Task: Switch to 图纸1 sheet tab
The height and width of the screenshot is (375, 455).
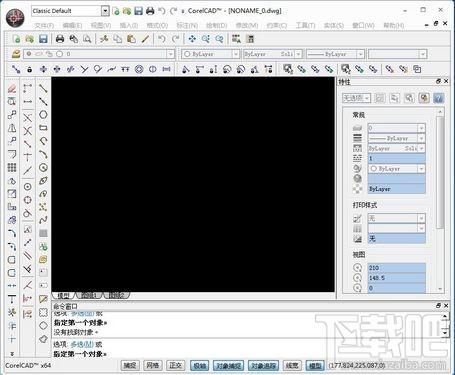Action: [89, 295]
